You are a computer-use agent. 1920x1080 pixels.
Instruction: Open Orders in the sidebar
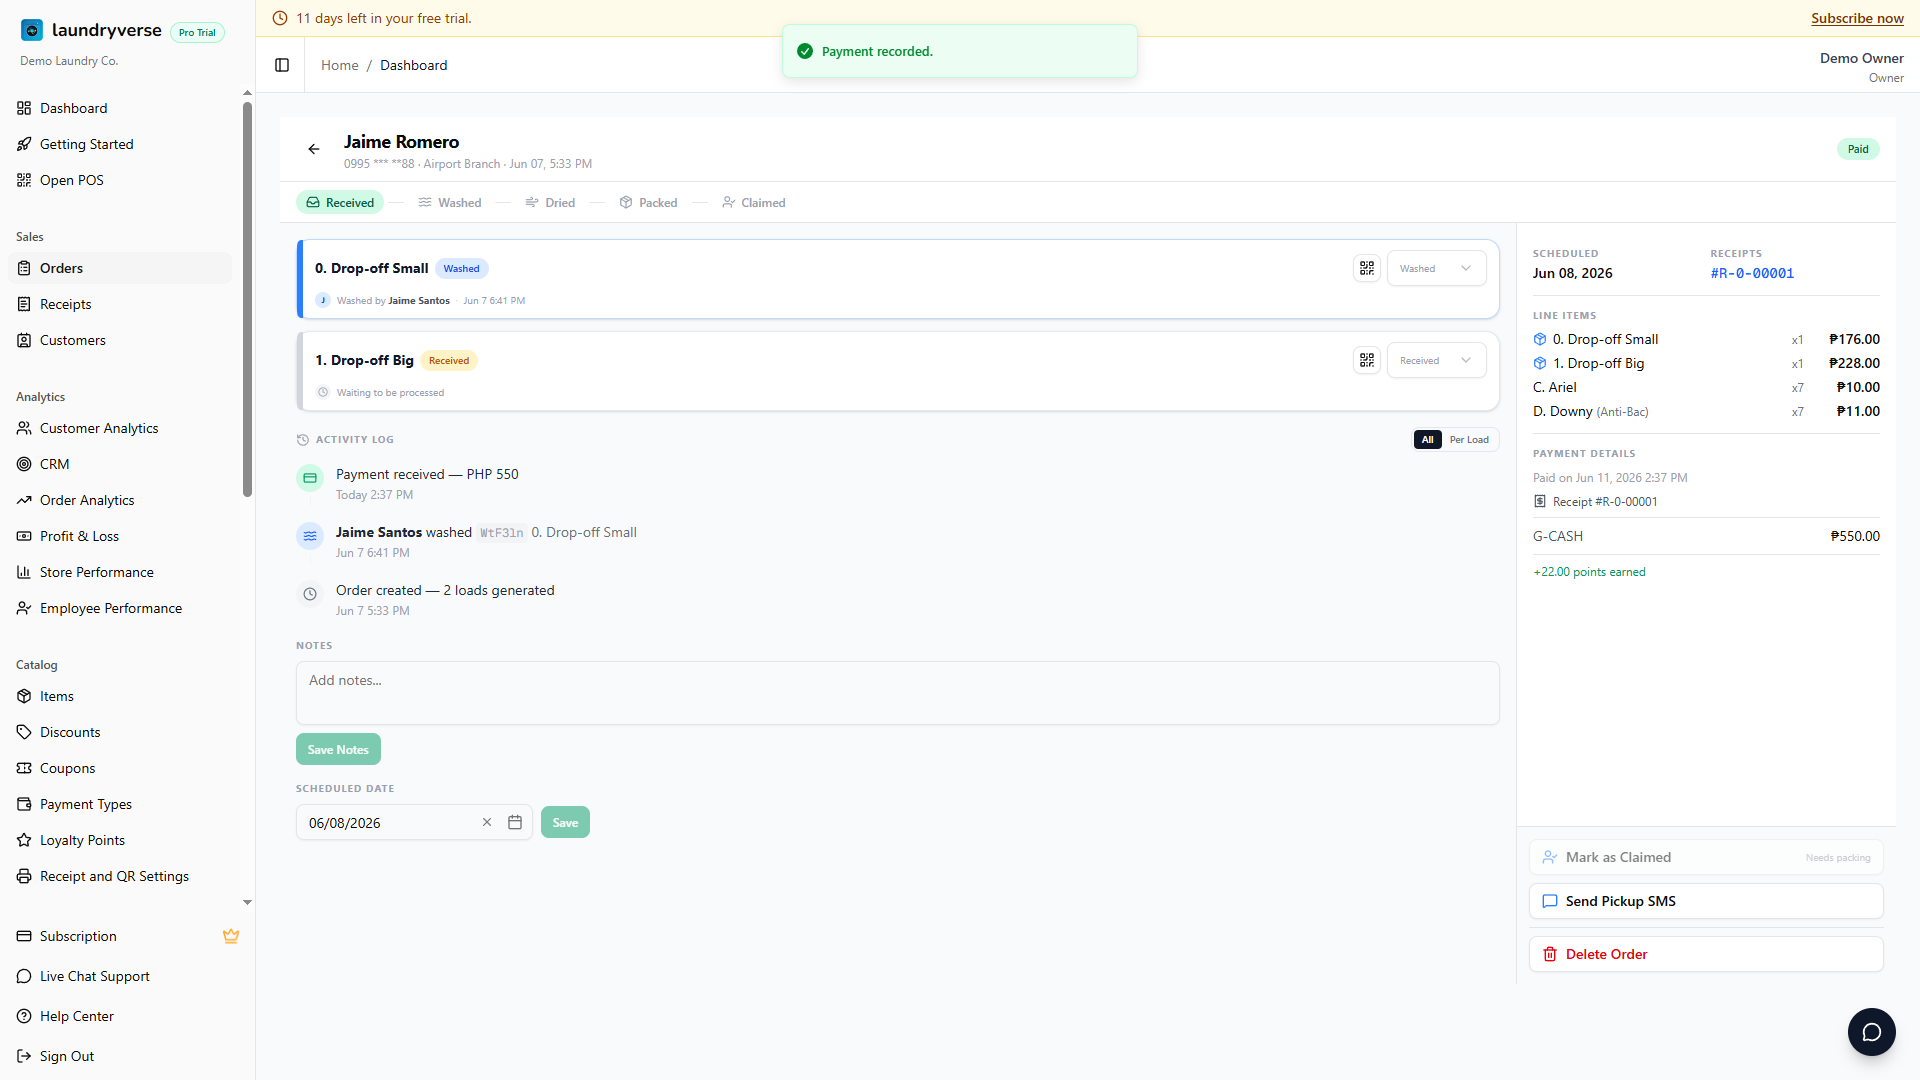(120, 268)
